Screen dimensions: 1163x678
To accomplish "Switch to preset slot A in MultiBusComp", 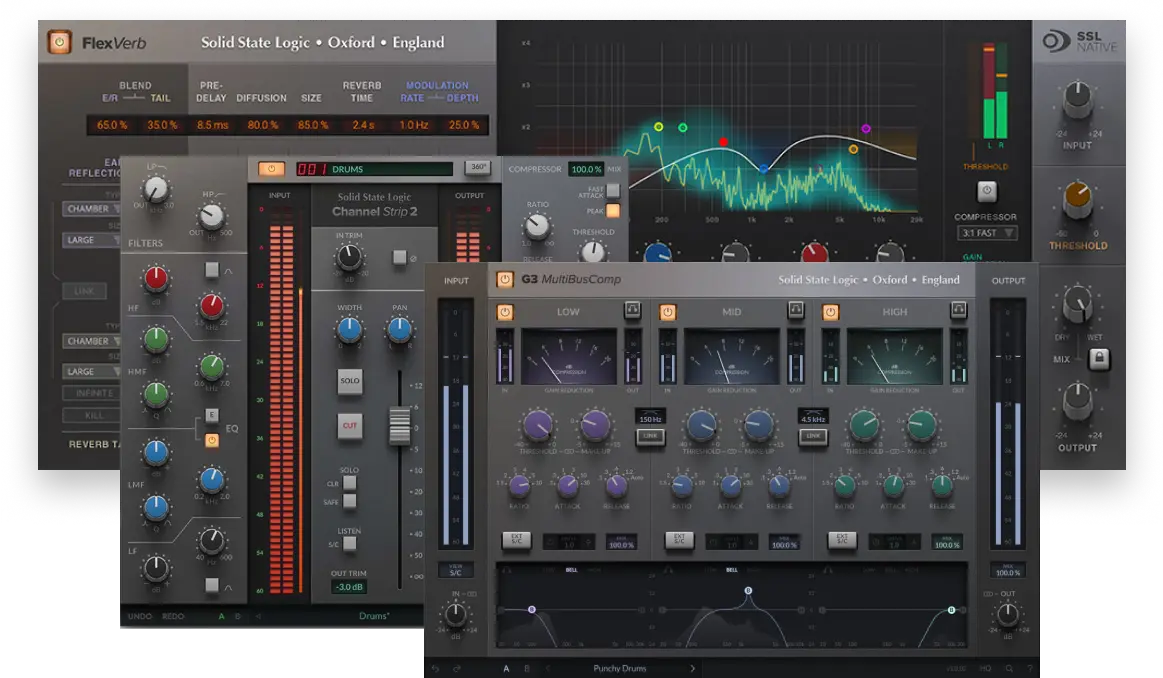I will (x=506, y=667).
